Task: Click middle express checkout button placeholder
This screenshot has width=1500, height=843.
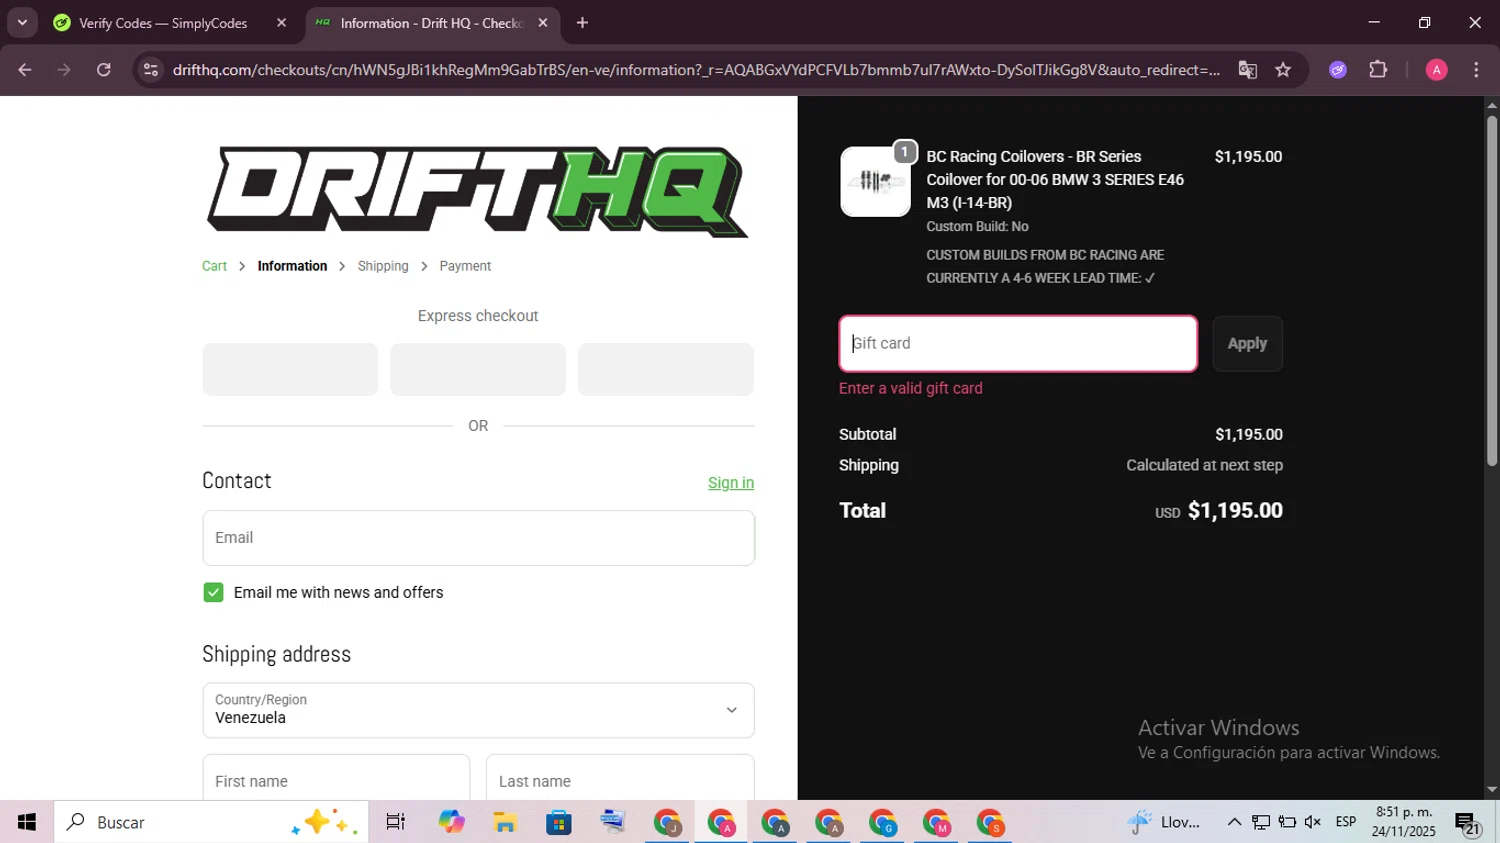Action: click(x=478, y=369)
